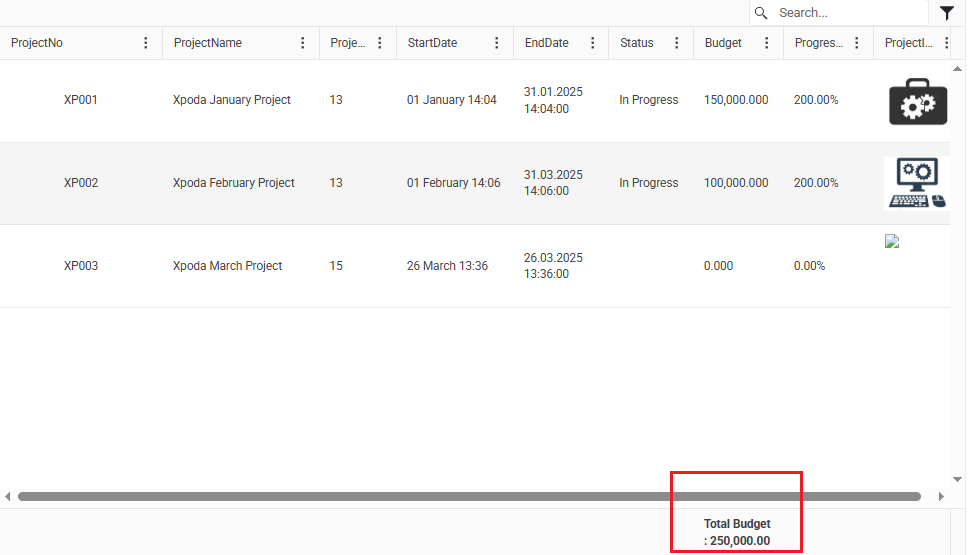This screenshot has height=555, width=968.
Task: Click 01 January 14:04 start date
Action: tap(451, 100)
